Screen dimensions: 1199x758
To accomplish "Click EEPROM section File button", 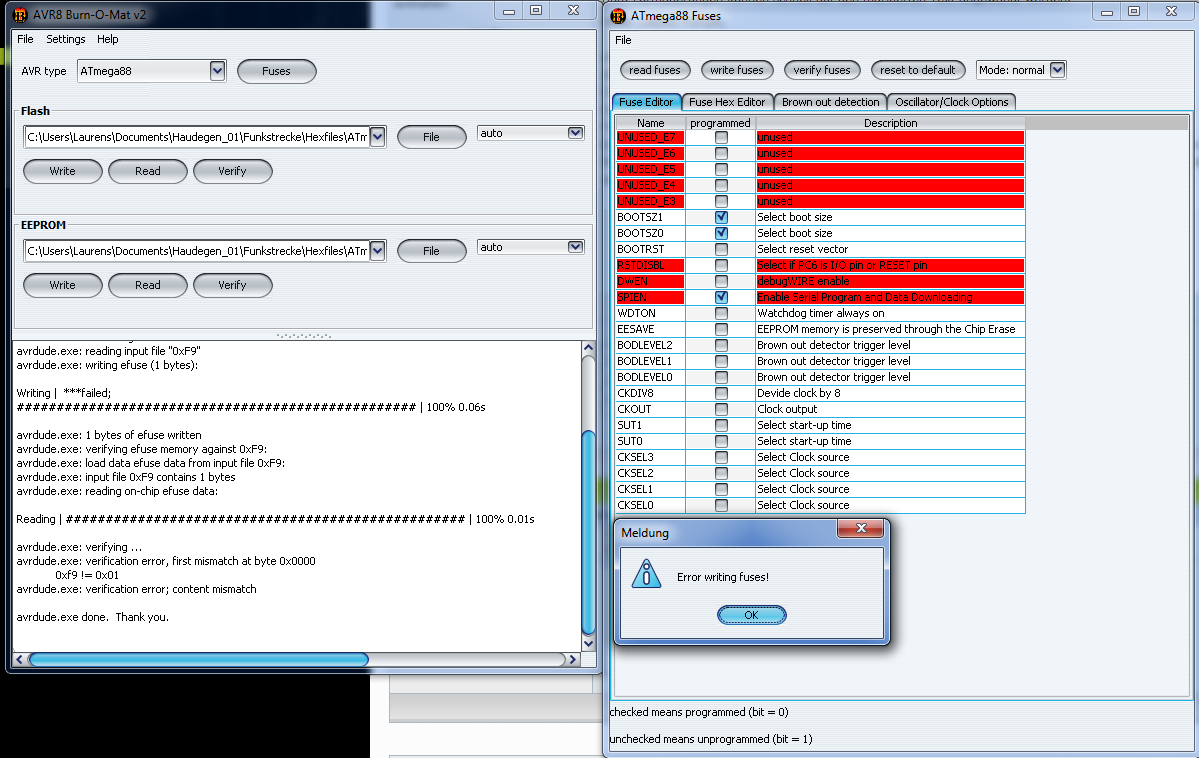I will (x=431, y=251).
